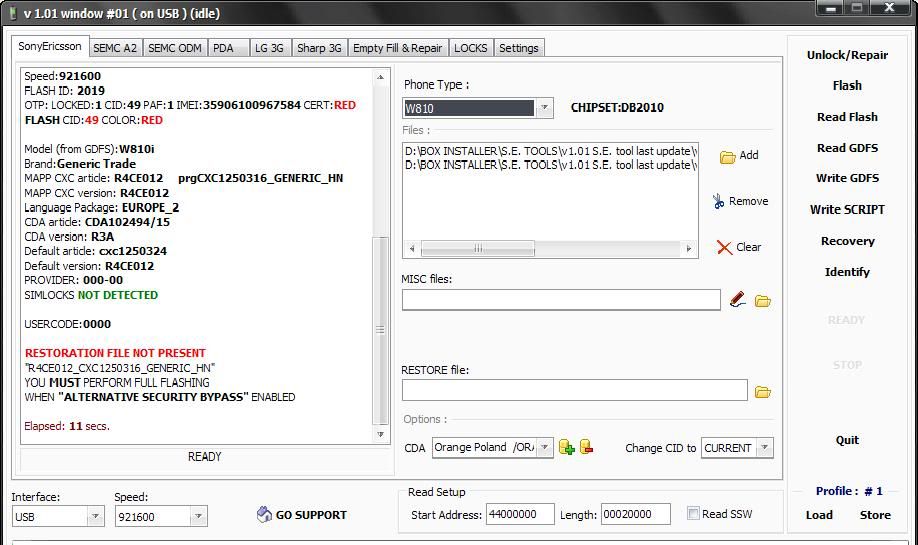Click the log panel scroll down arrow
This screenshot has width=918, height=545.
pyautogui.click(x=381, y=434)
